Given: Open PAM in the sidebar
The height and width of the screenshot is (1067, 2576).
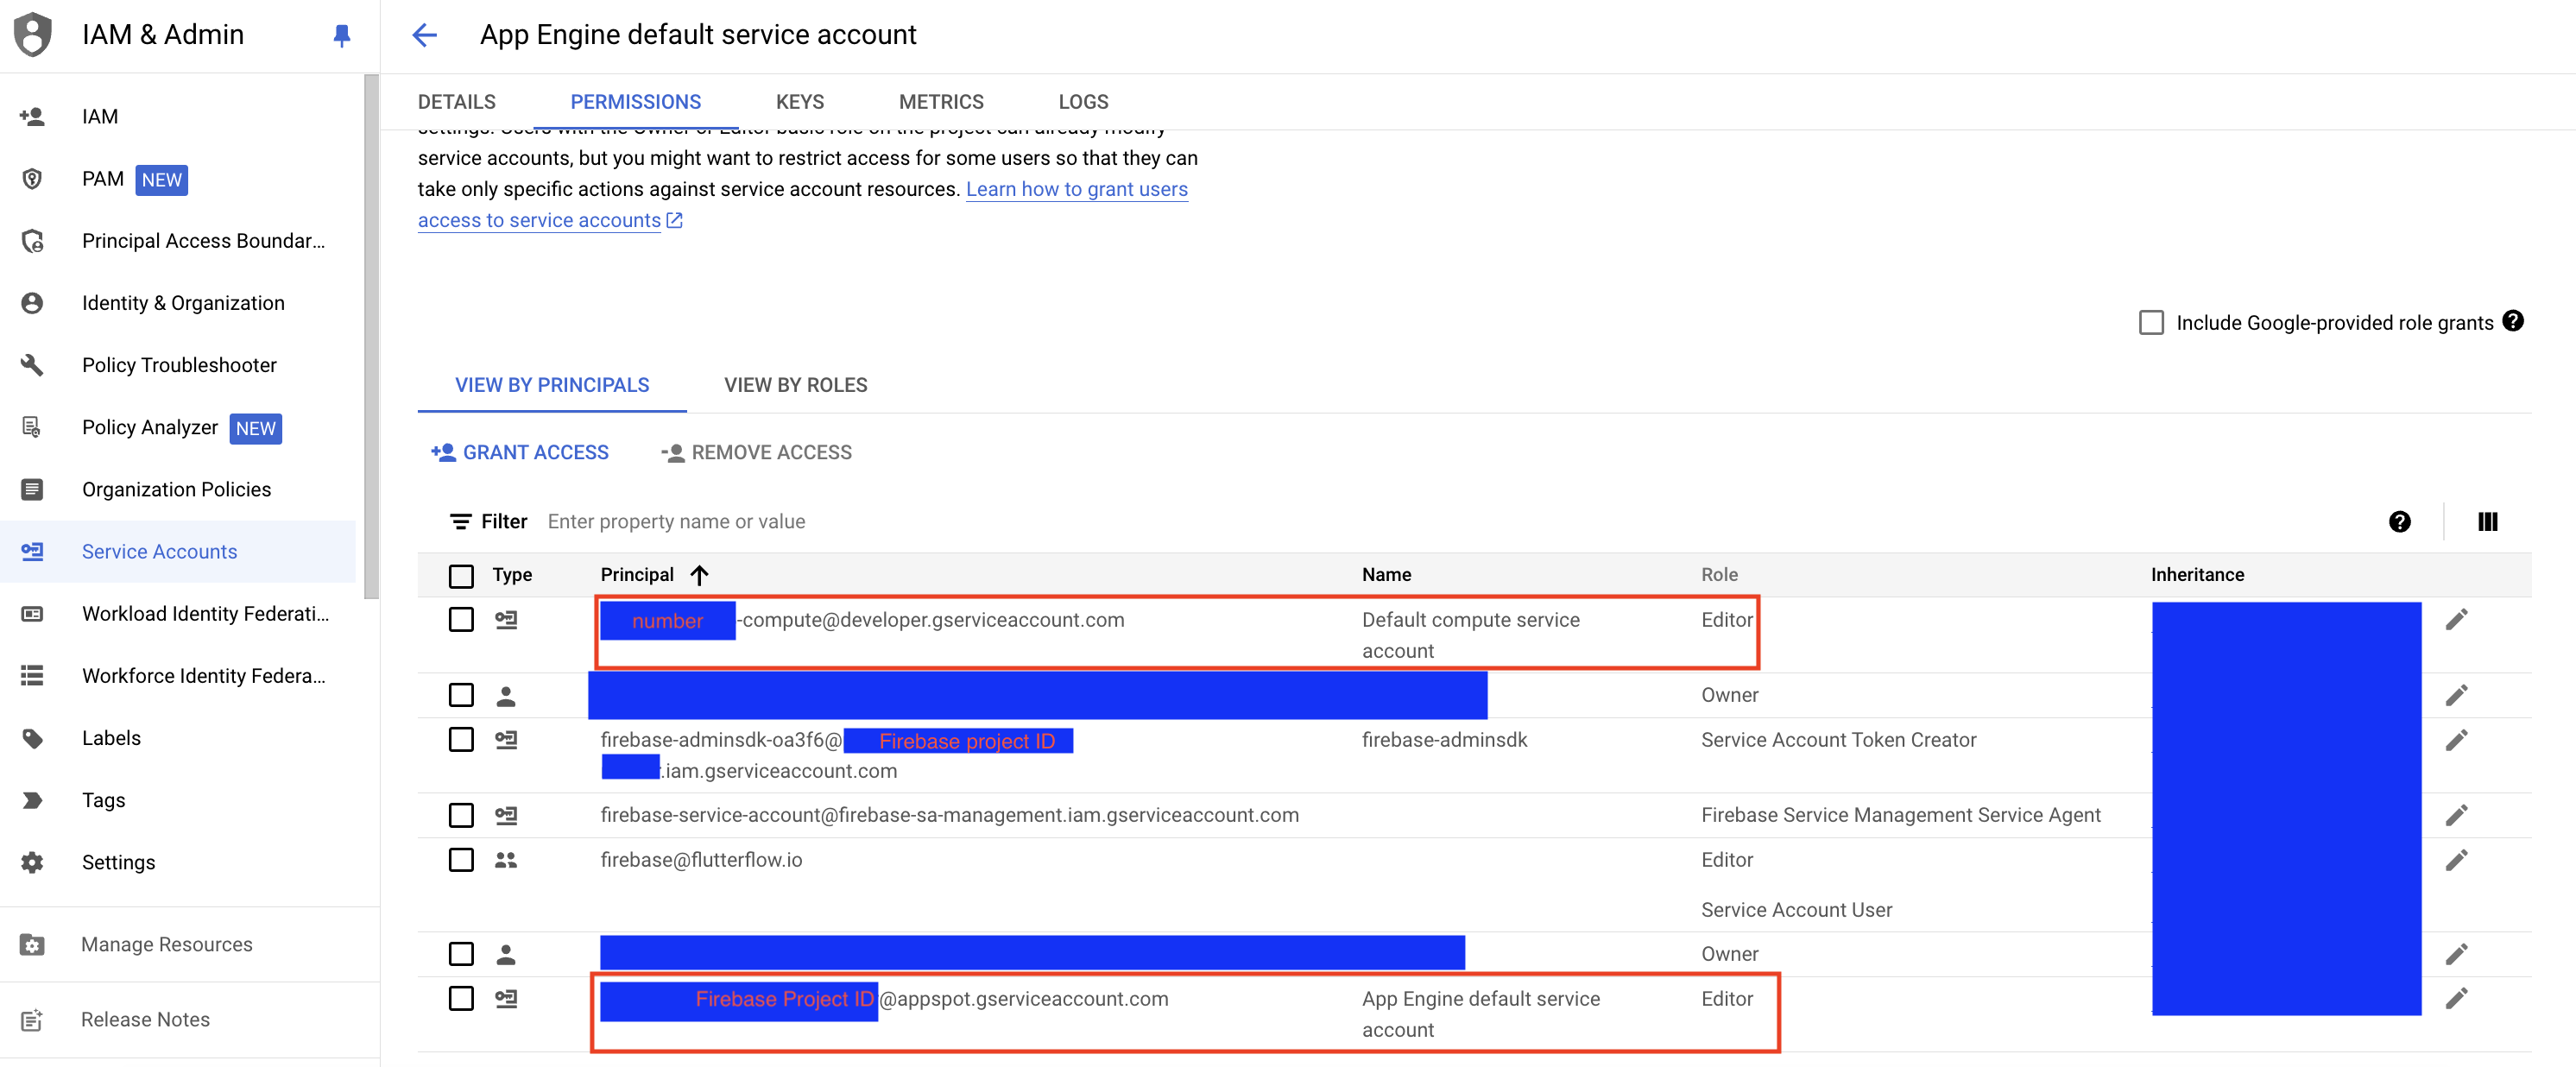Looking at the screenshot, I should pyautogui.click(x=178, y=179).
